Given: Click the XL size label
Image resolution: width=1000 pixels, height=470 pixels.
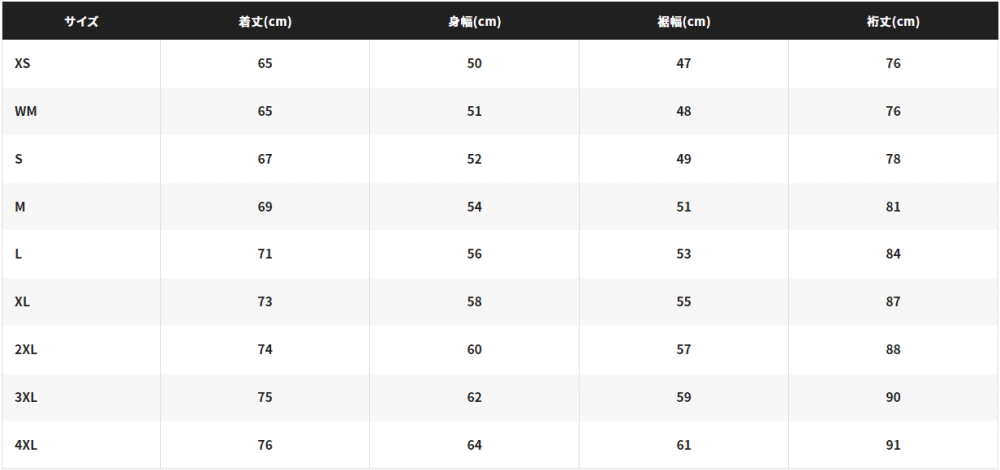Looking at the screenshot, I should (22, 302).
